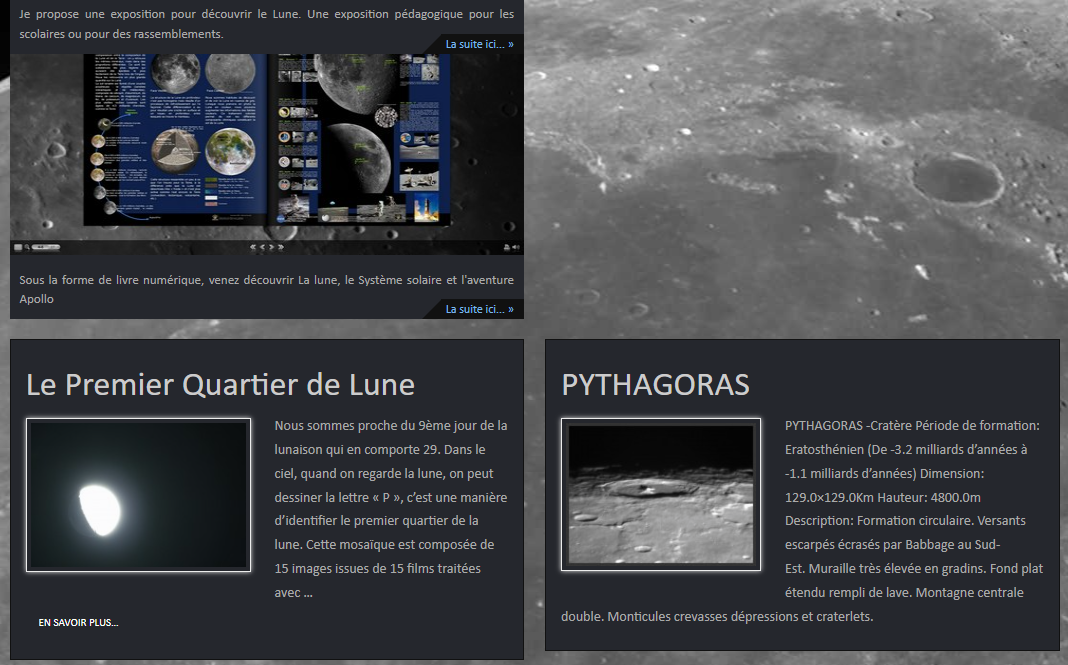Open the "PYTHAGORAS" article heading

coord(655,384)
